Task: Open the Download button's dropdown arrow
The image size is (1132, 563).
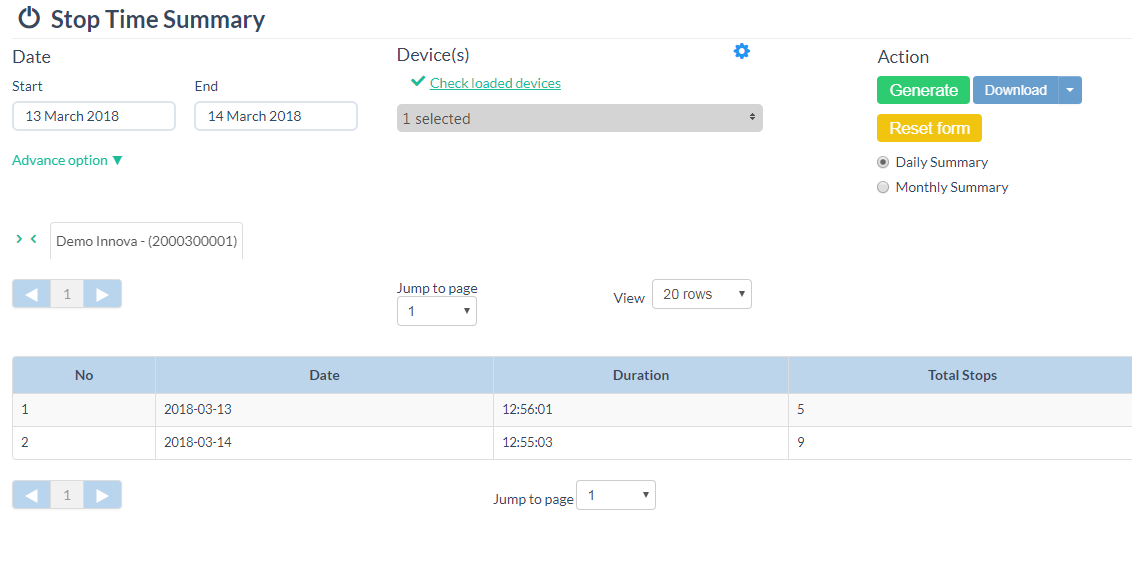Action: [x=1069, y=90]
